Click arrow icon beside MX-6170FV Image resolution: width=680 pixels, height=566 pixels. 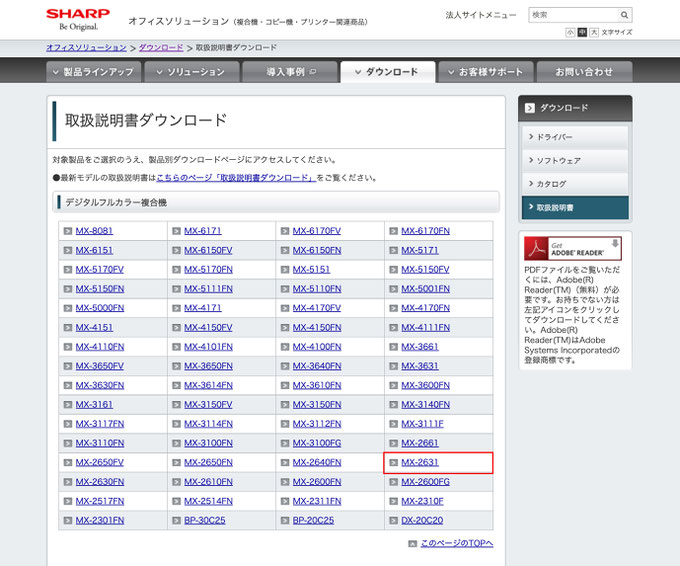coord(284,231)
